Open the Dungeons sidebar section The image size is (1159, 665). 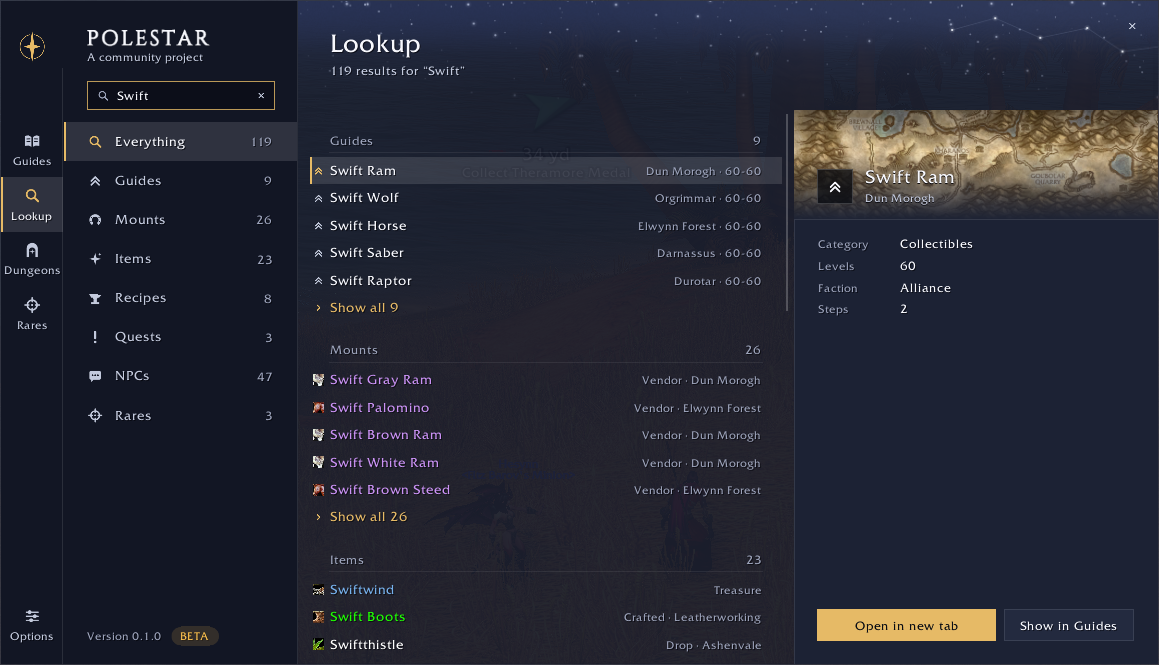pyautogui.click(x=32, y=259)
